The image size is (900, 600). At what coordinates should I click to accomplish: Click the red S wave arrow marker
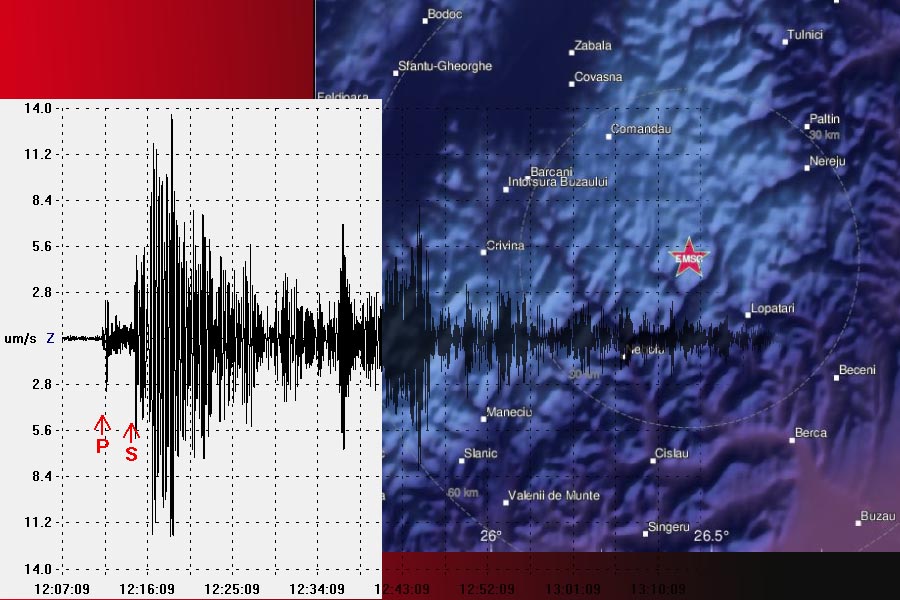pos(131,433)
